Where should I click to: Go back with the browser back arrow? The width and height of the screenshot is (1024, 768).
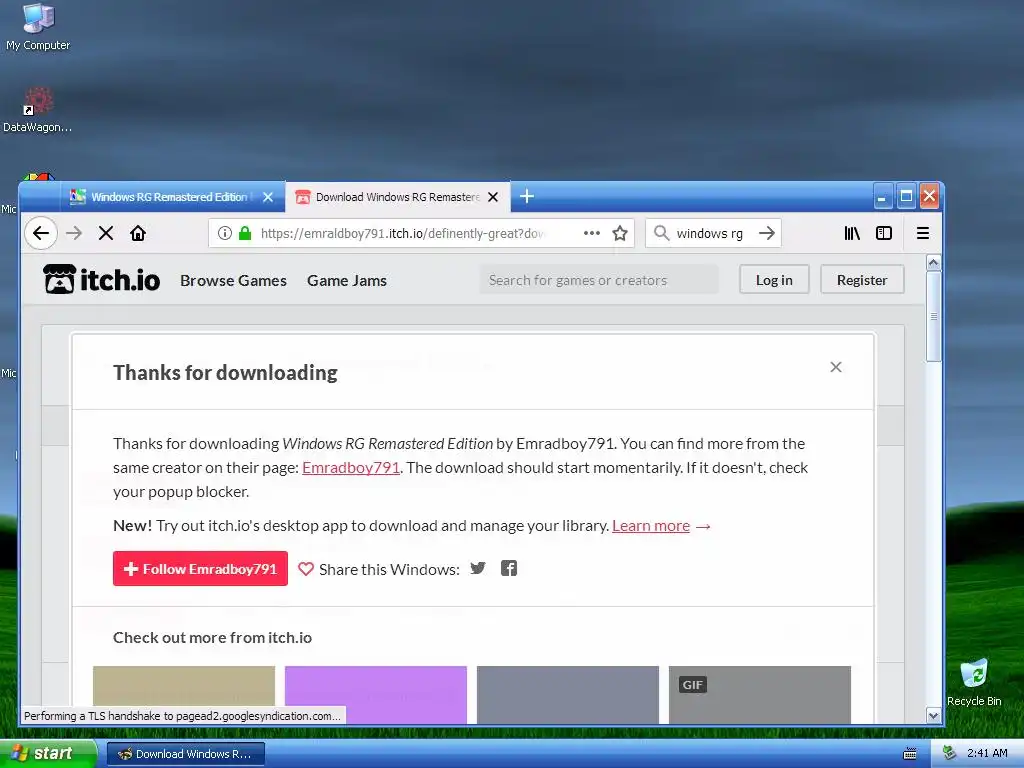tap(41, 233)
